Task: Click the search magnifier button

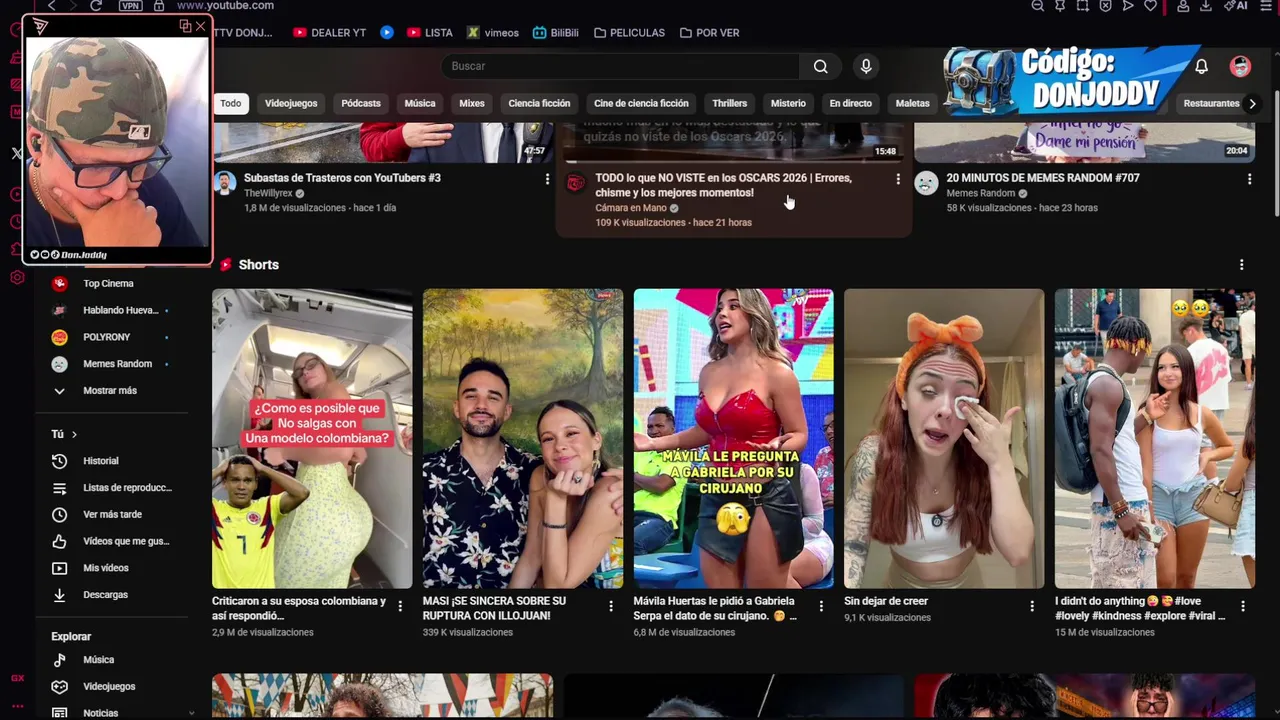Action: 820,66
